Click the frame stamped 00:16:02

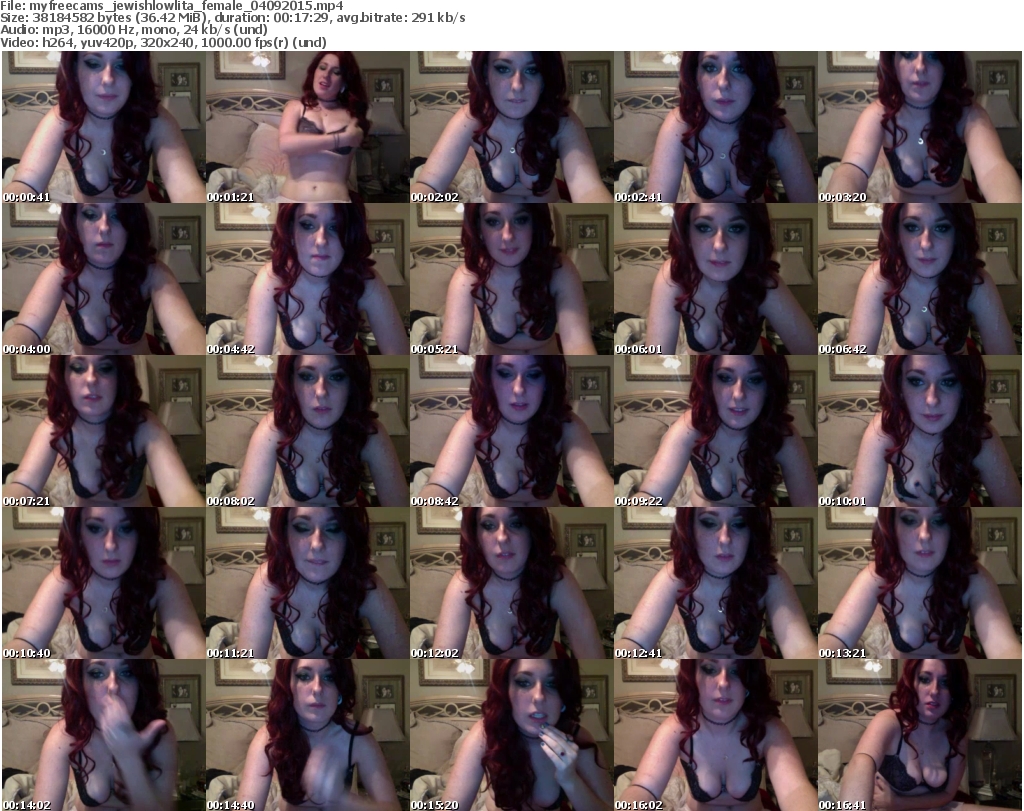[715, 735]
